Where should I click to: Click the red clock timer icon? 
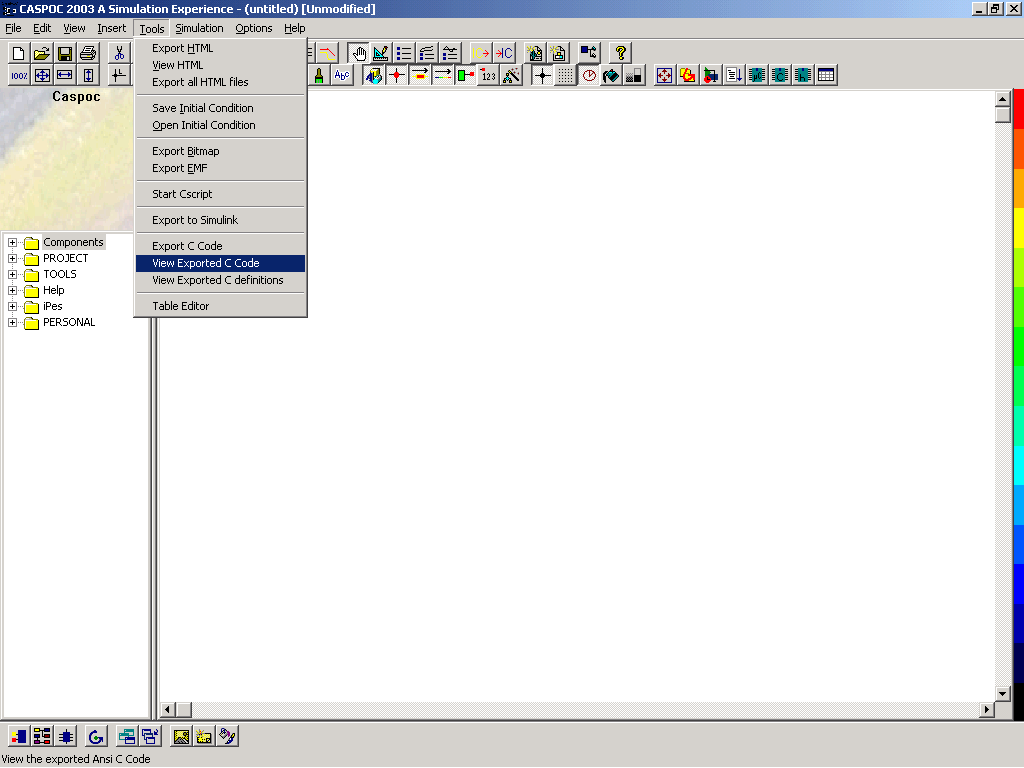[589, 76]
